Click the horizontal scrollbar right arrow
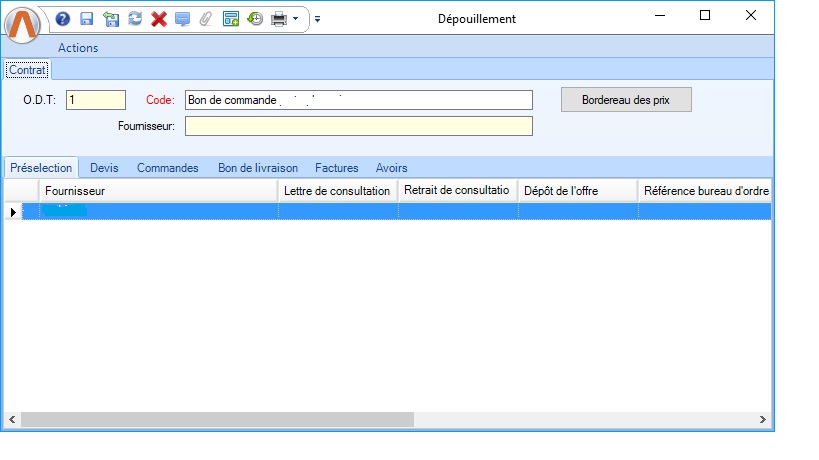819x460 pixels. point(762,420)
